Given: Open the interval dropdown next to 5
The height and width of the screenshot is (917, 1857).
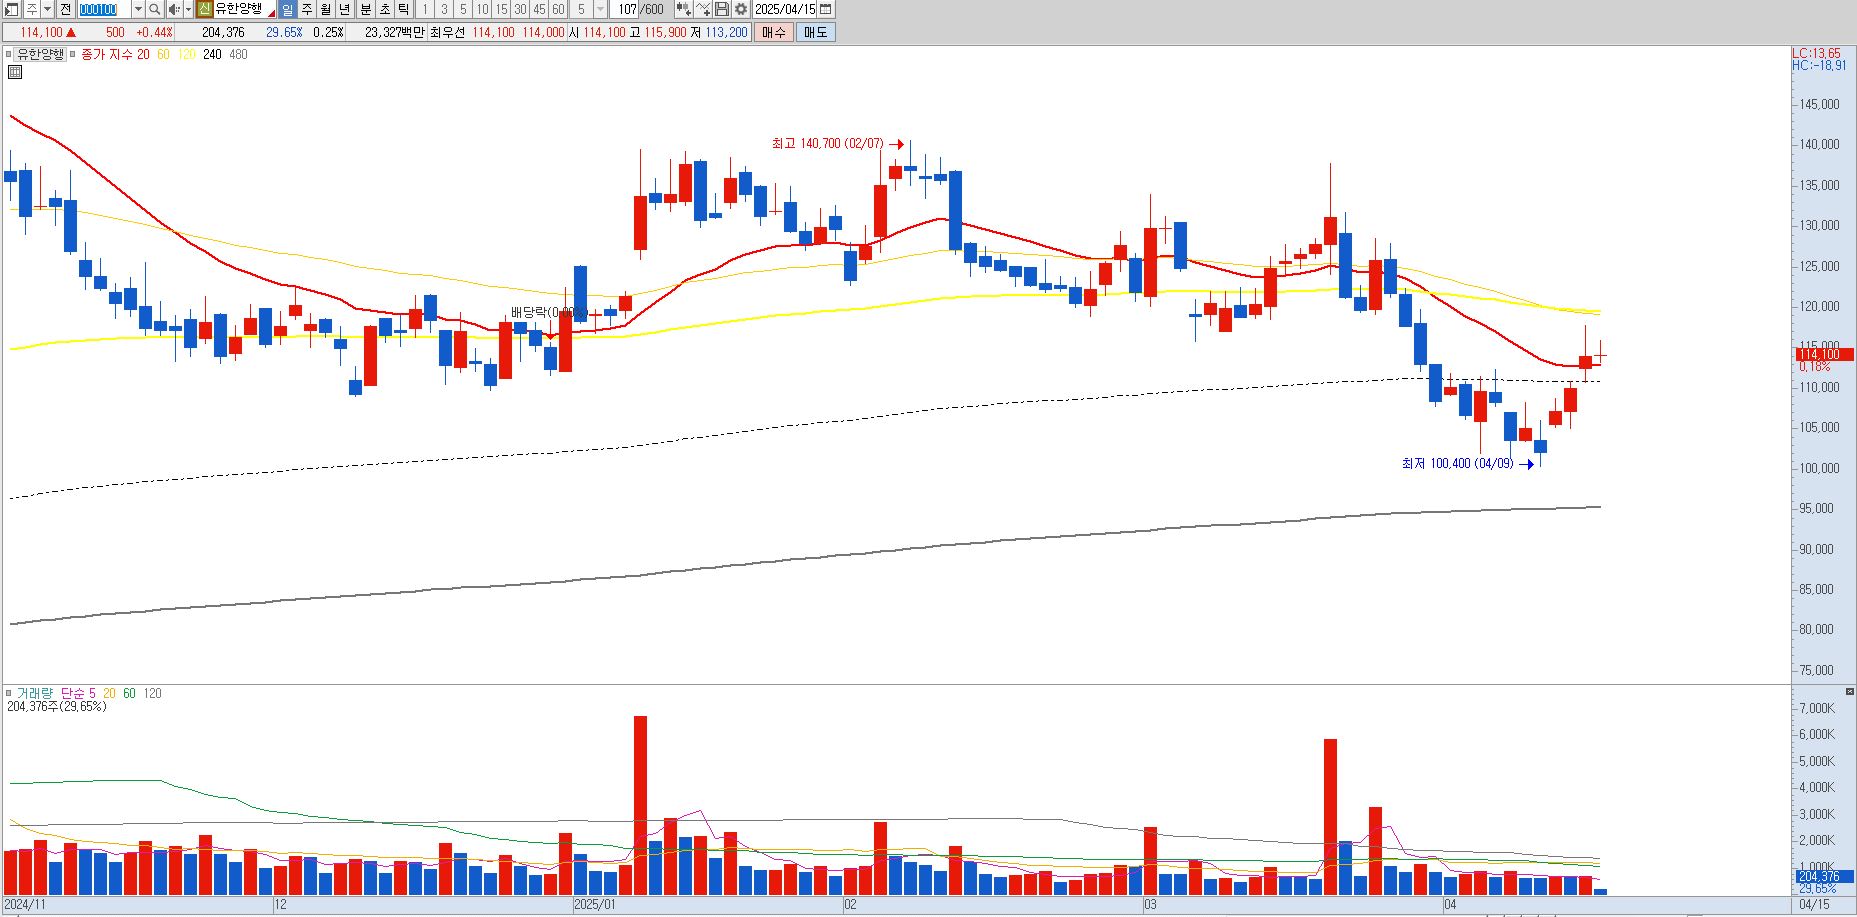Looking at the screenshot, I should click(600, 9).
